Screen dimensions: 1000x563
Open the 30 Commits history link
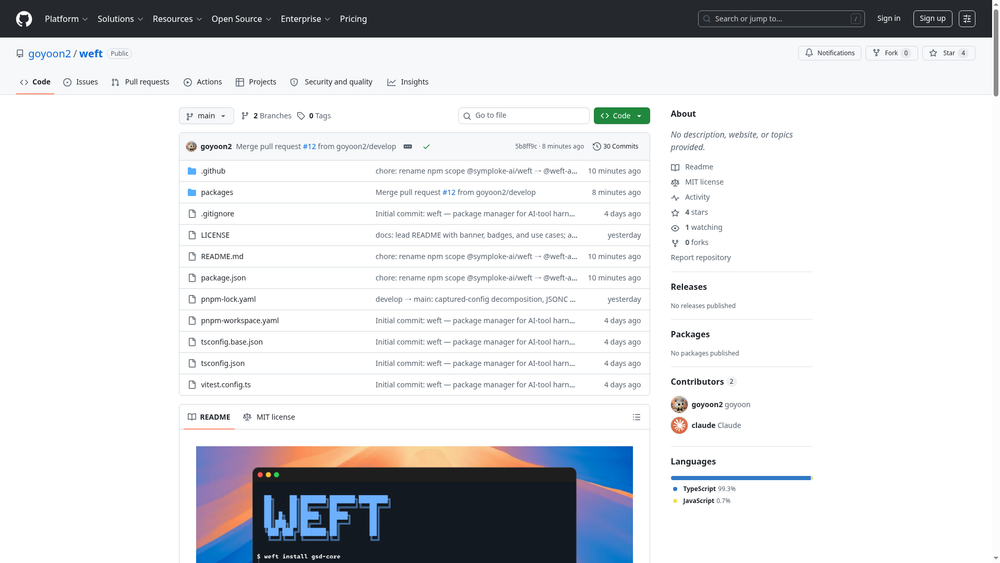615,147
